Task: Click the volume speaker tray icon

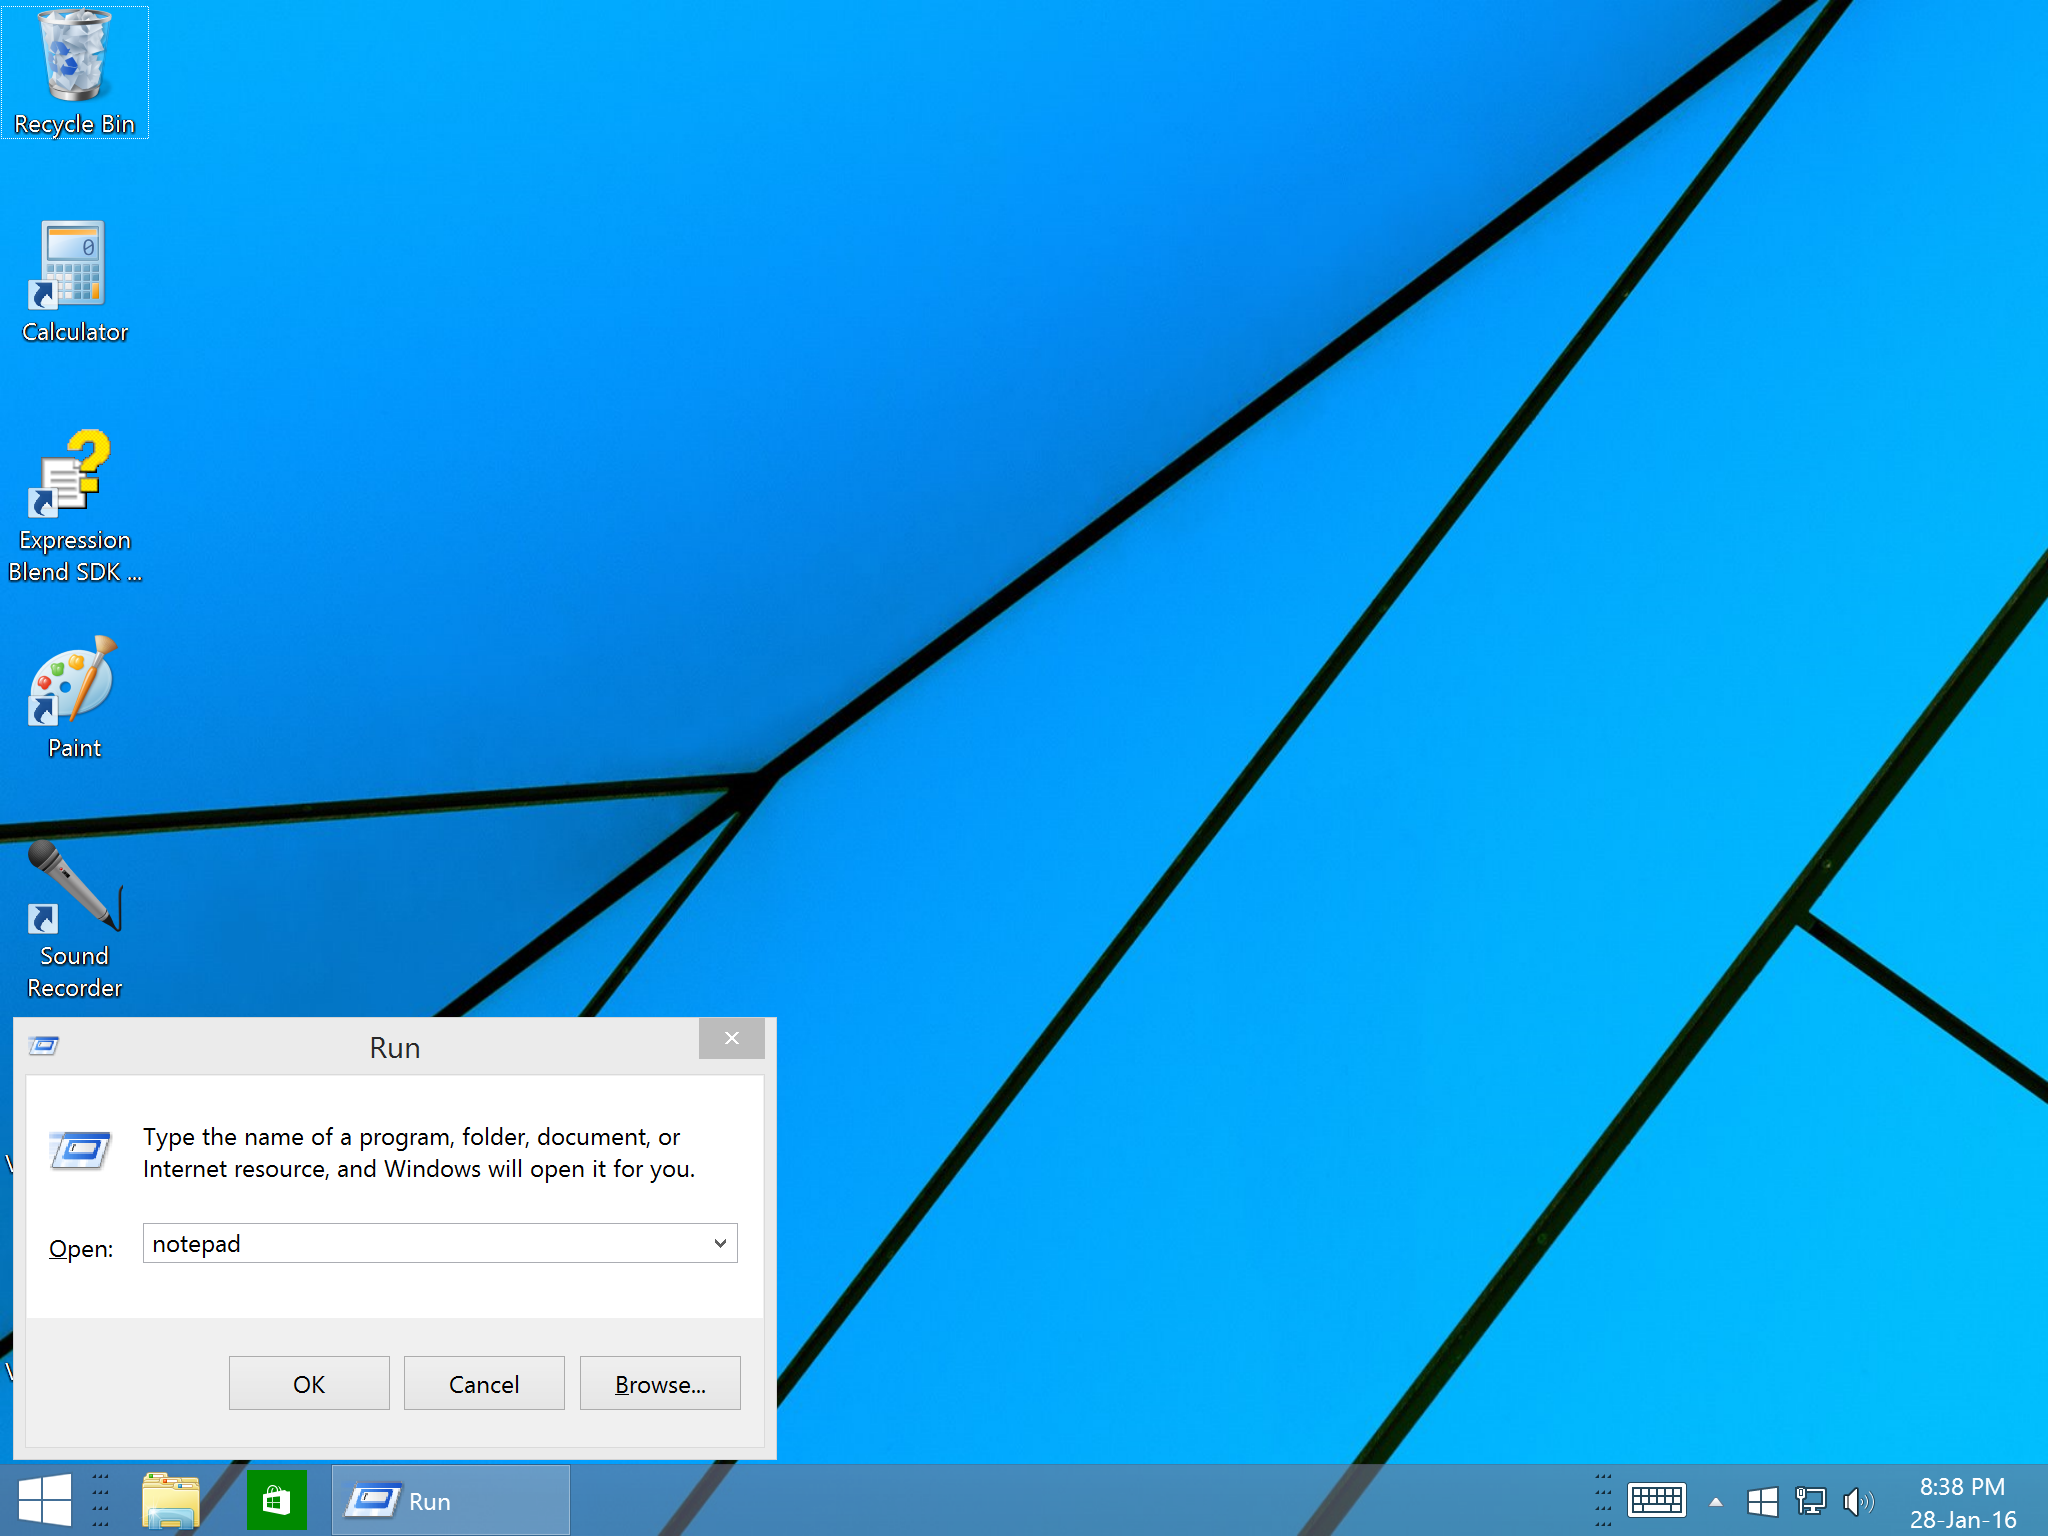Action: coord(1857,1501)
